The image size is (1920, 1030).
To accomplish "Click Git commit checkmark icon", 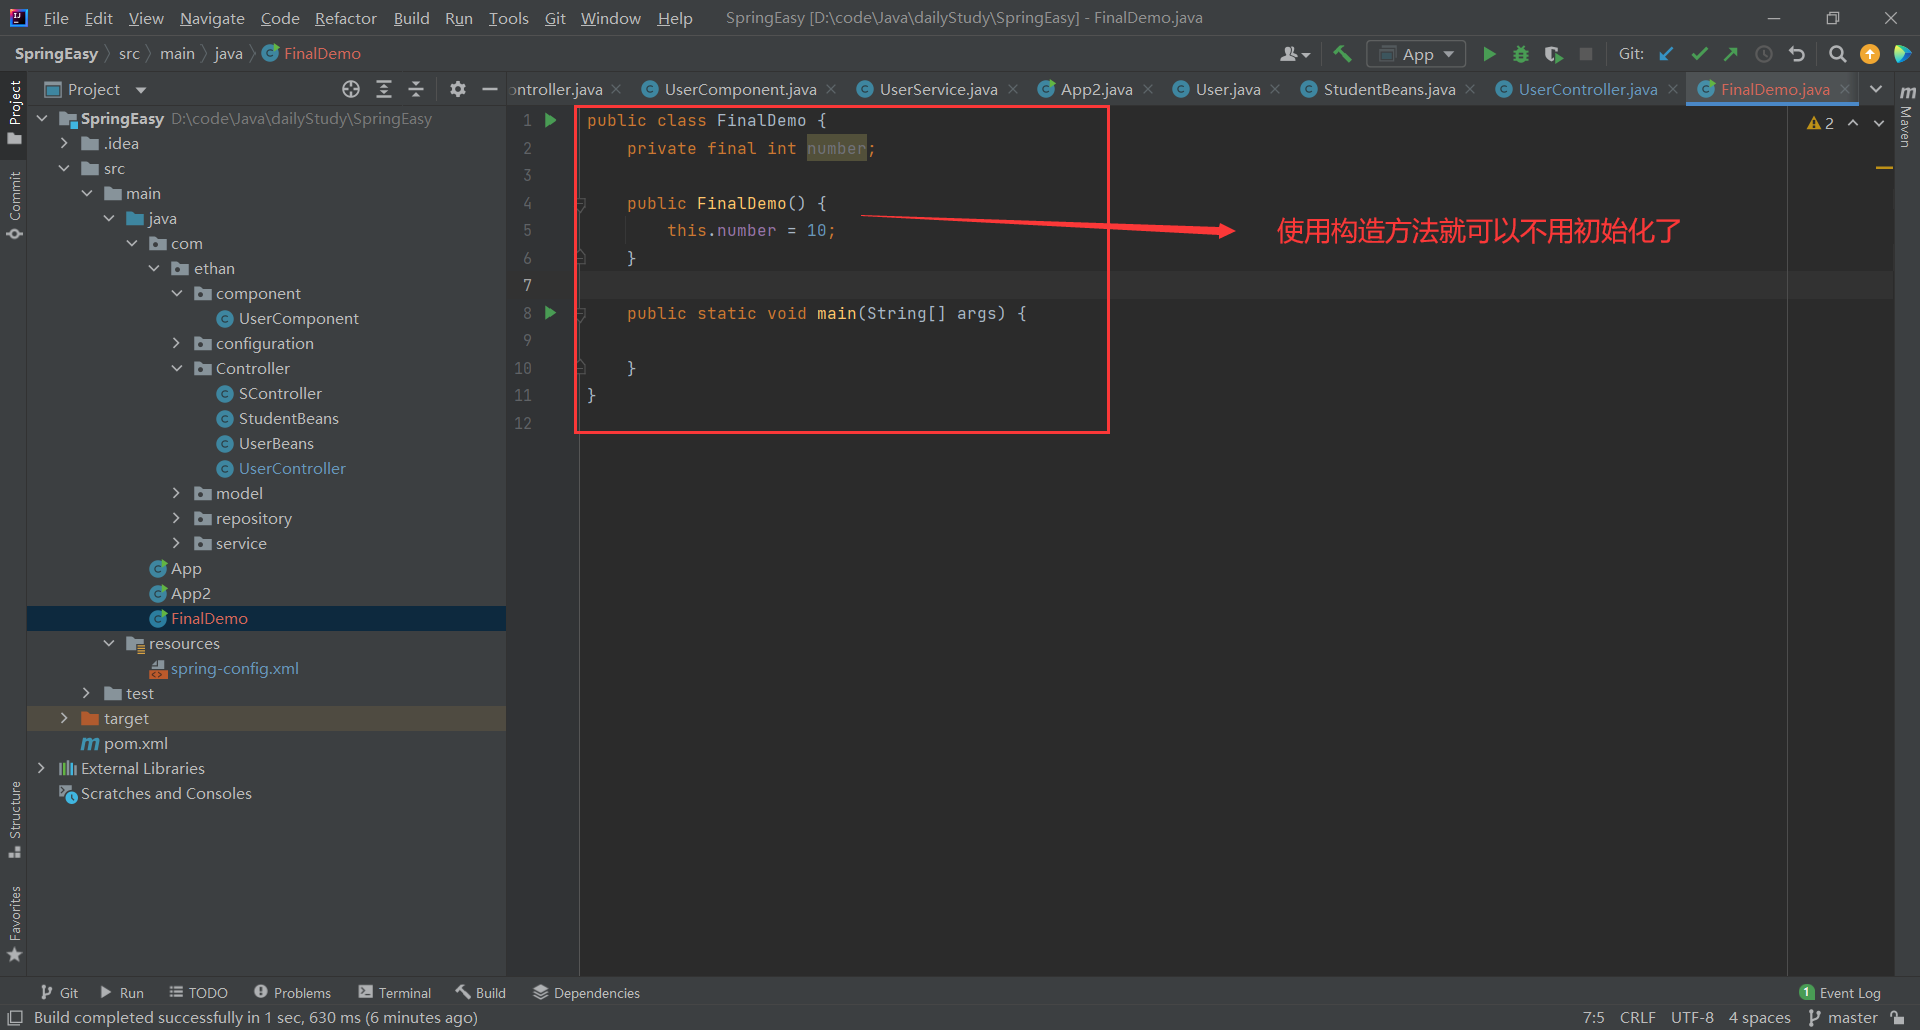I will pos(1699,54).
